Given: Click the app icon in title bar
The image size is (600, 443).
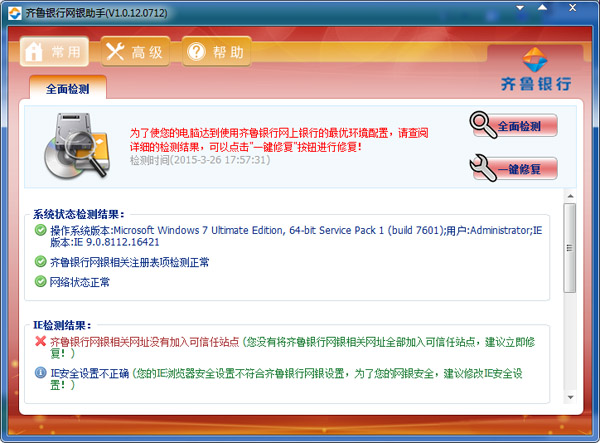Looking at the screenshot, I should click(x=15, y=13).
